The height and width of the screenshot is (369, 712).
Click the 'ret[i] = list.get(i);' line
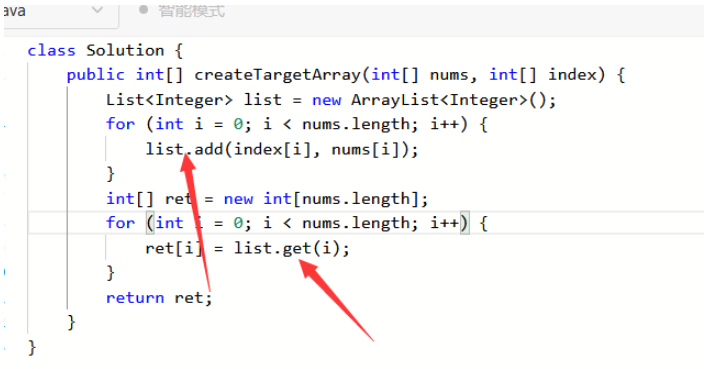click(247, 248)
